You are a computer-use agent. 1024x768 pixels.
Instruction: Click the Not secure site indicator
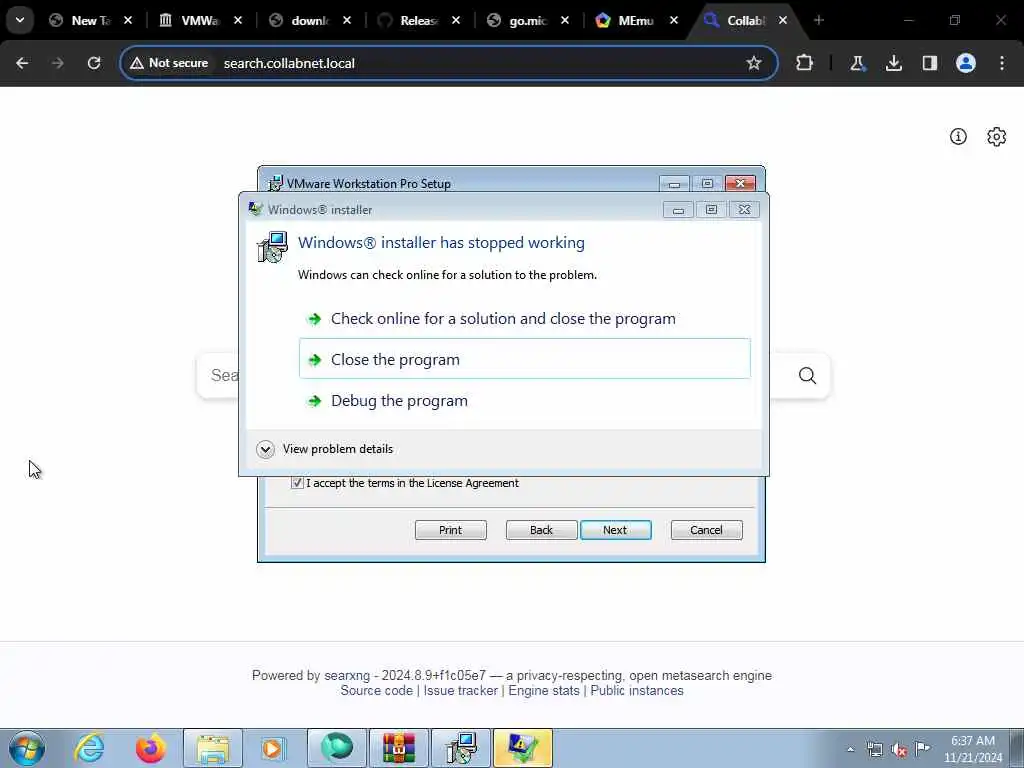[x=169, y=63]
